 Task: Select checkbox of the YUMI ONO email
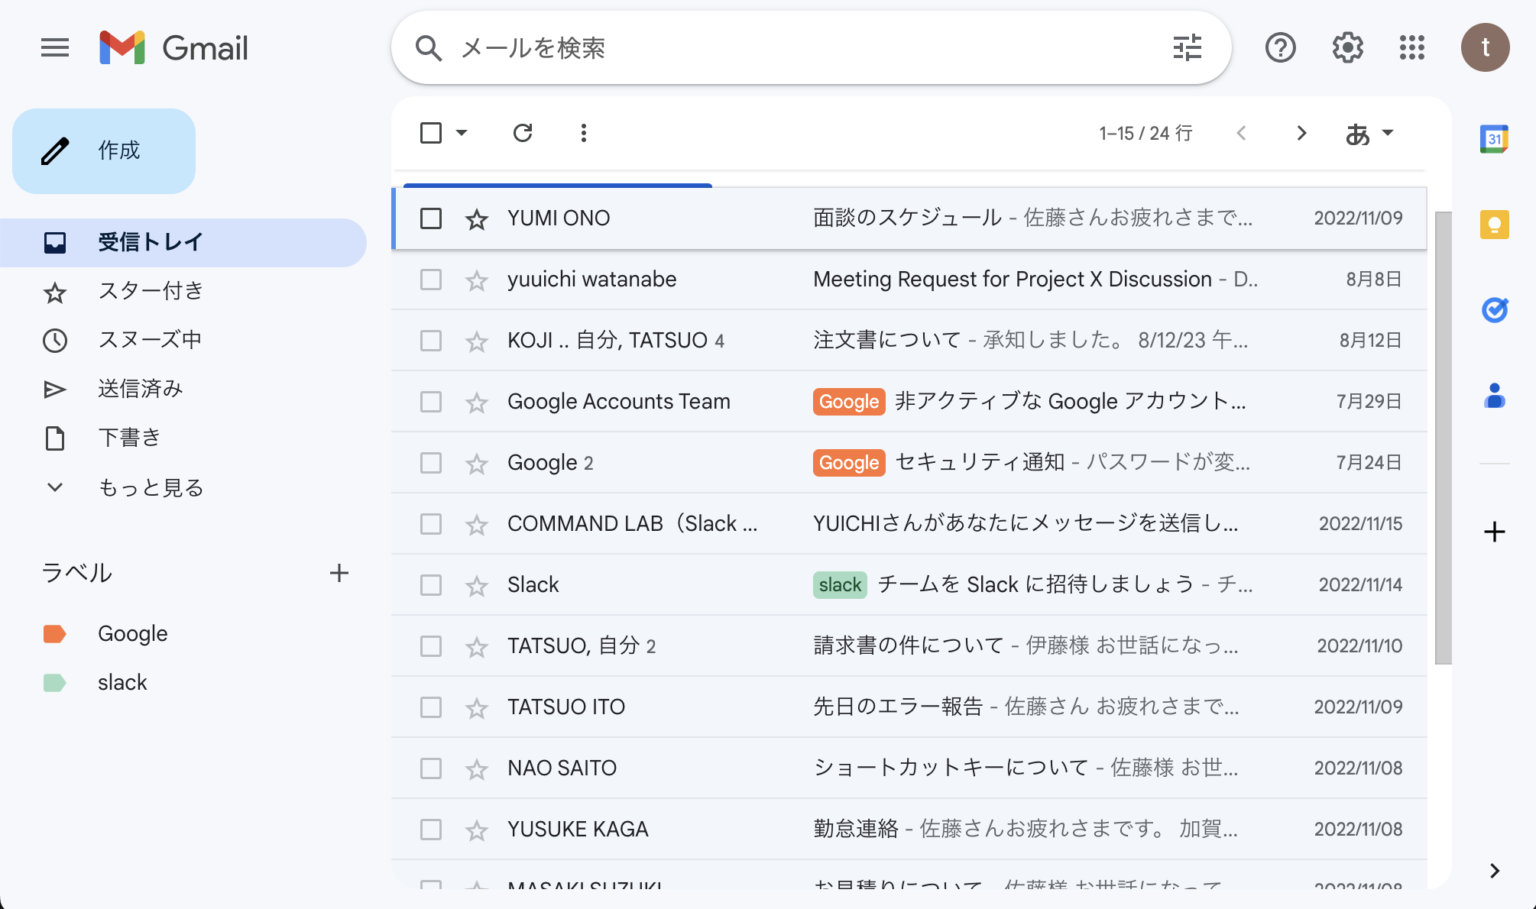coord(431,218)
